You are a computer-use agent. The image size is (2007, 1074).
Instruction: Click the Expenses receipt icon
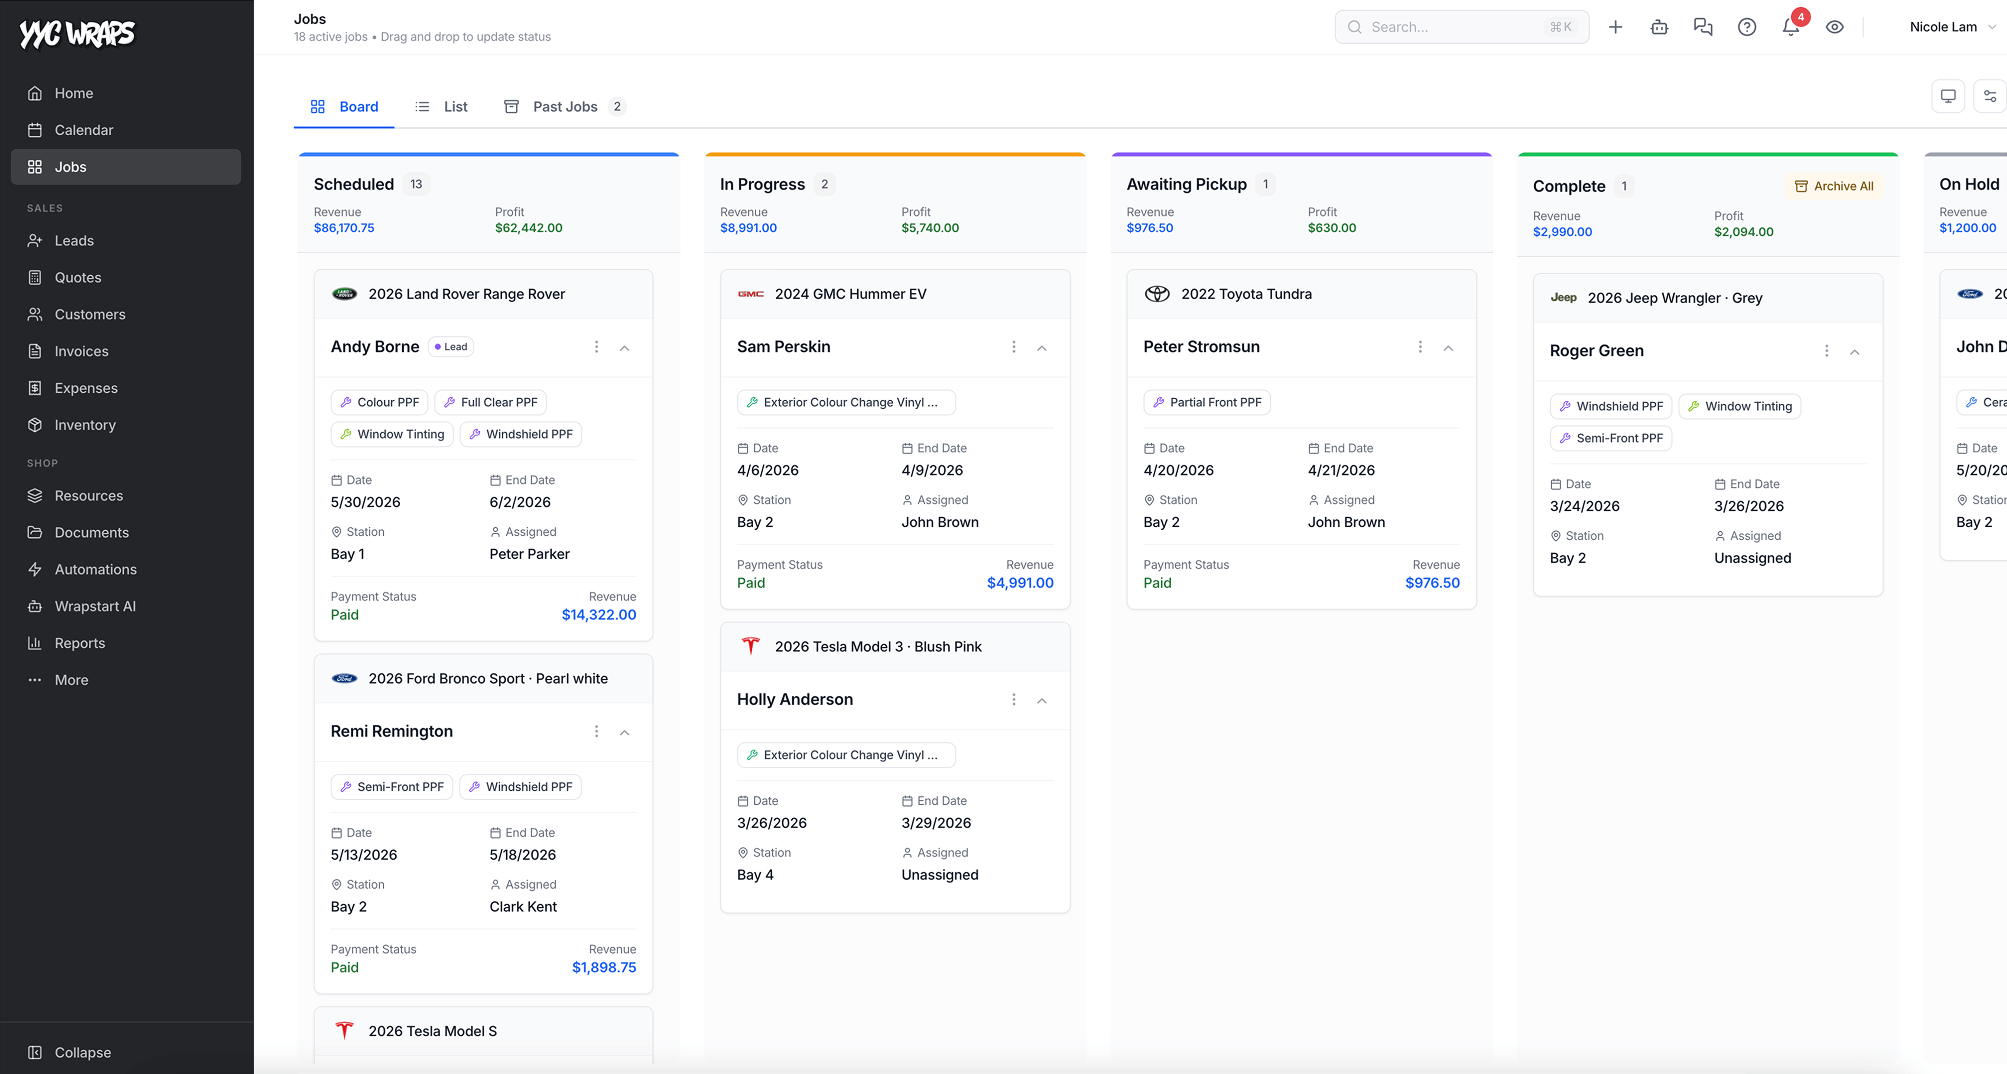click(35, 388)
